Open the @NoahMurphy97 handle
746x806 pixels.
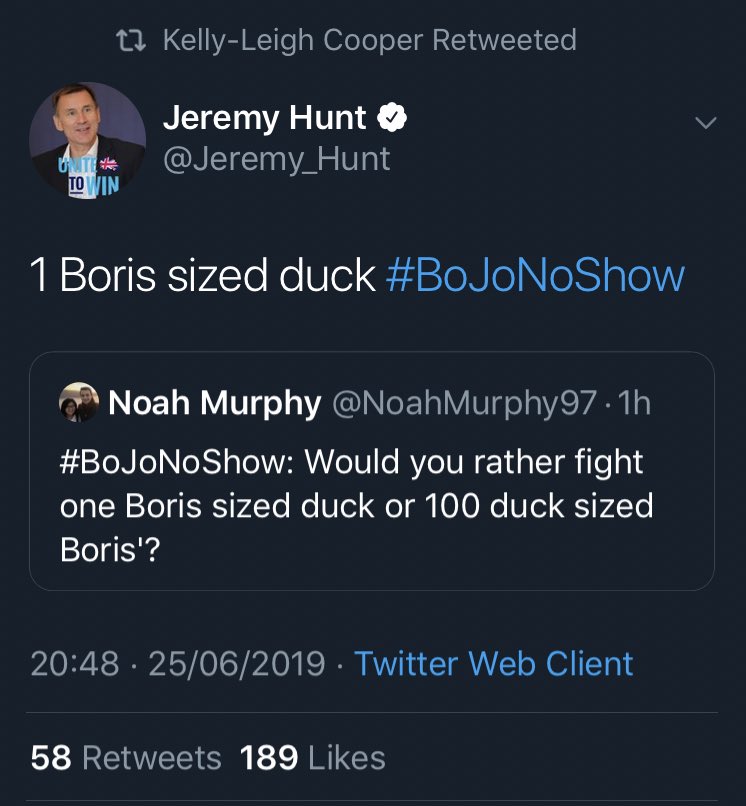coord(463,403)
